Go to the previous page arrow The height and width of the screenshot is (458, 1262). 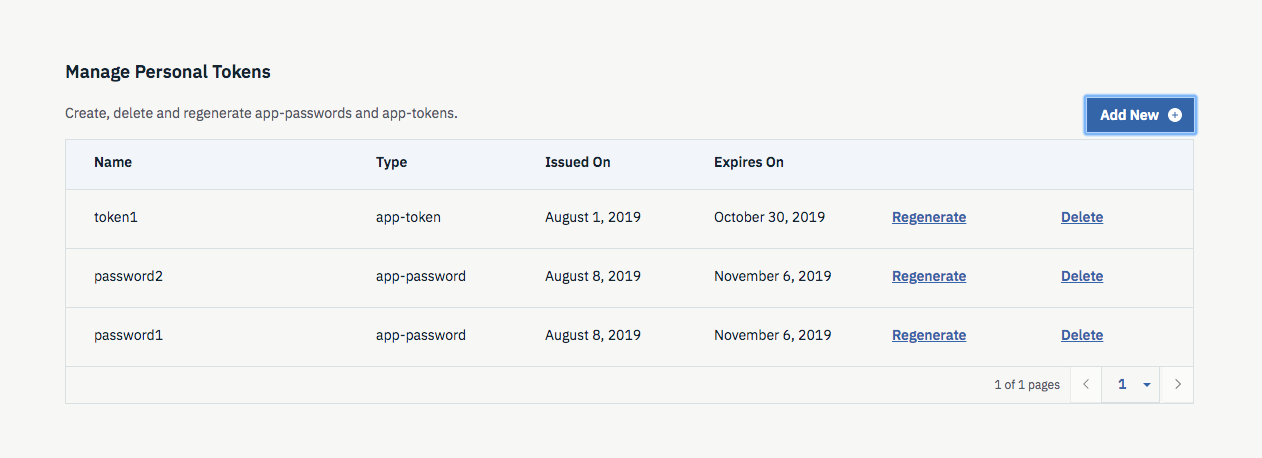pos(1085,385)
